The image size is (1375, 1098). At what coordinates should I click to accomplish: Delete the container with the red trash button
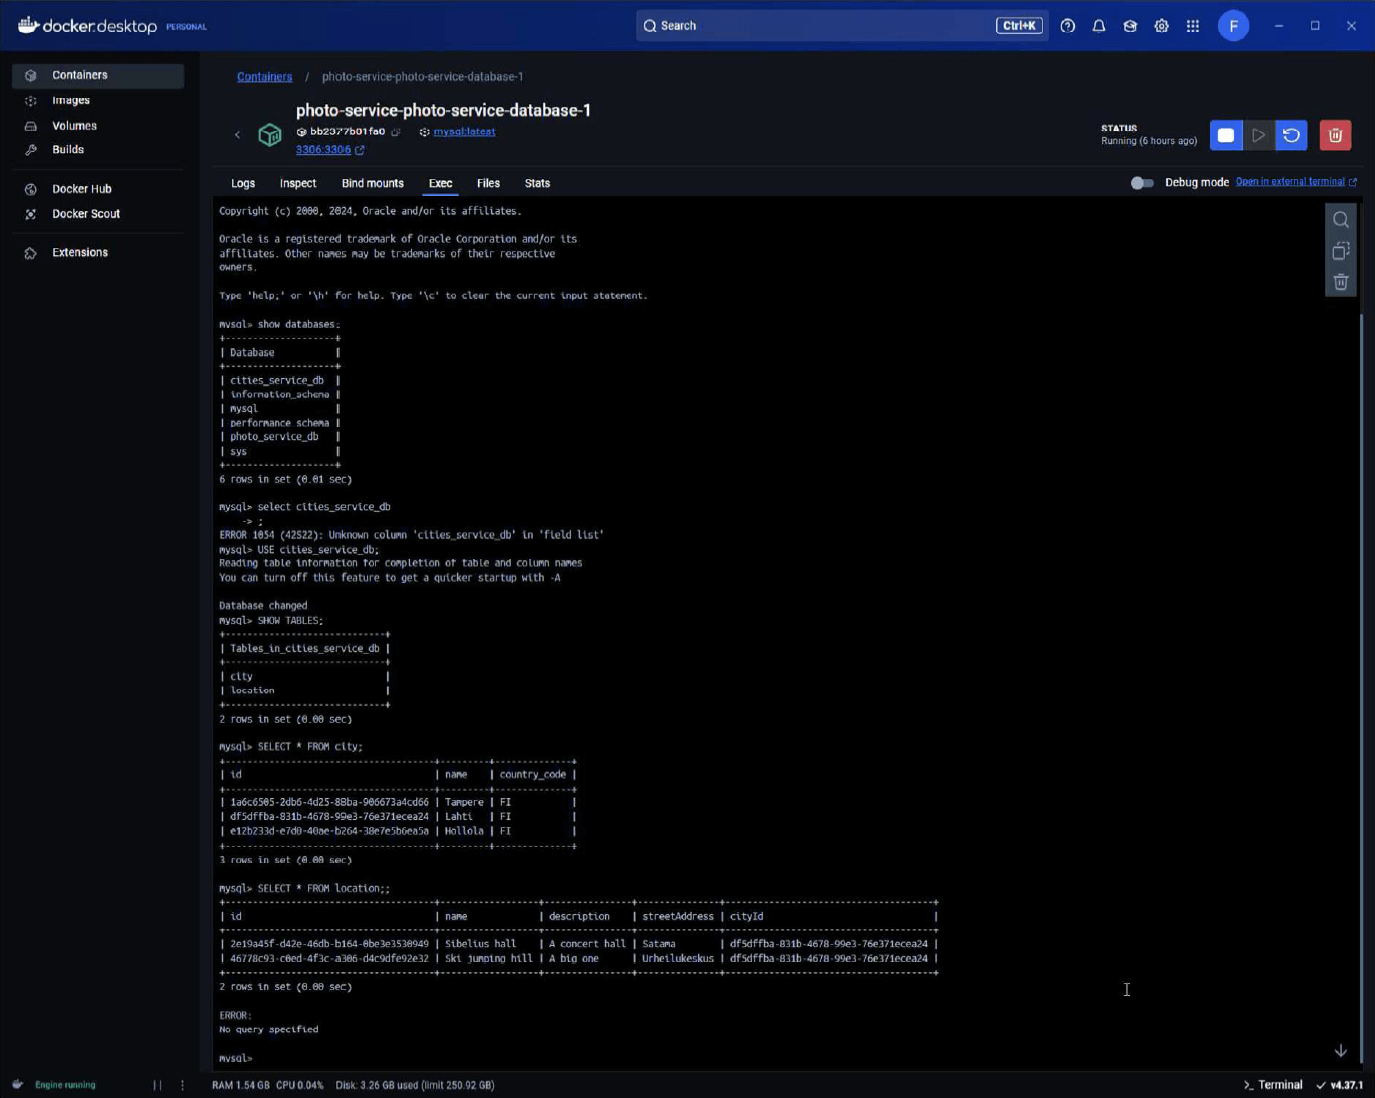[x=1335, y=135]
